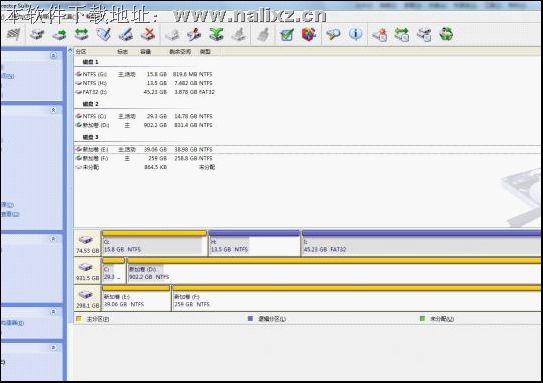Collapse the first sidebar panel with its chevron
Viewport: 543px width, 383px height.
click(x=53, y=55)
